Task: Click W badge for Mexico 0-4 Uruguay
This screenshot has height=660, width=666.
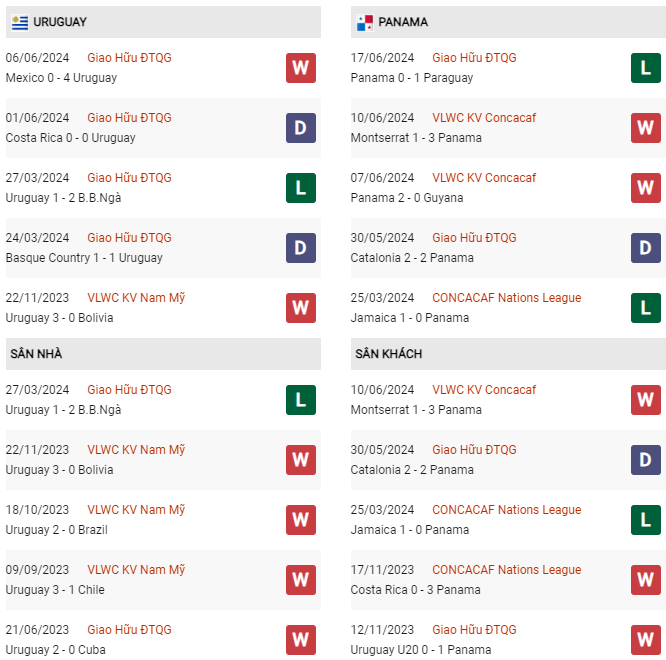Action: [301, 68]
